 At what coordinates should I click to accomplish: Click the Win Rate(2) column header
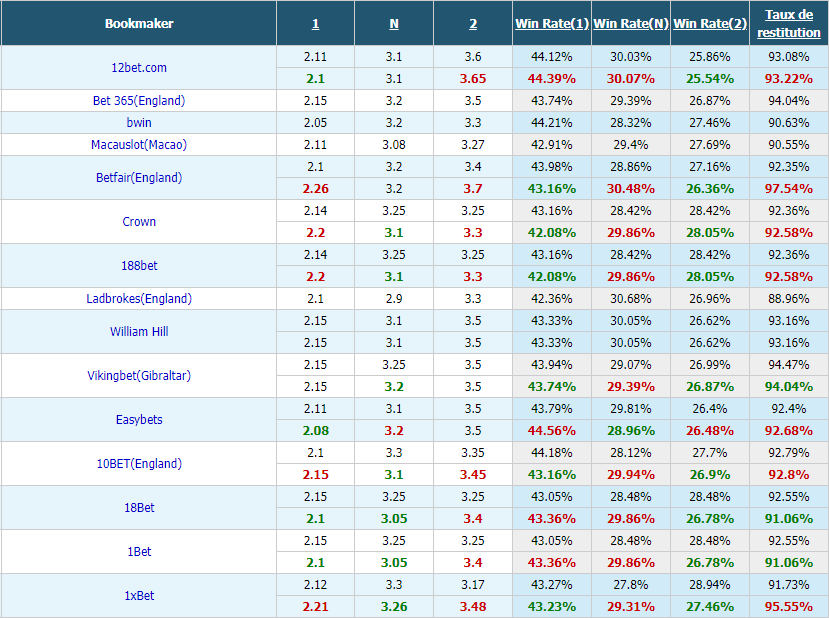(x=710, y=24)
